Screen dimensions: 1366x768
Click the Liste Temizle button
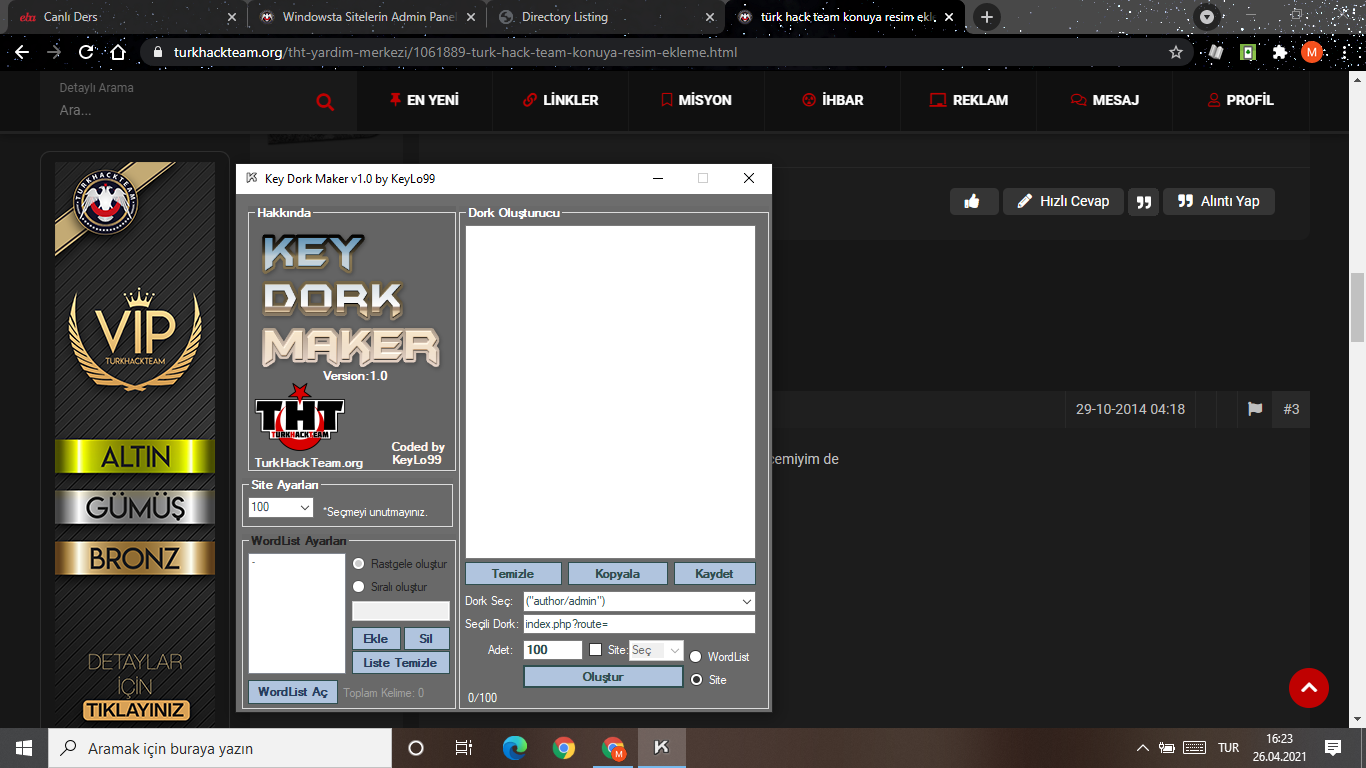point(401,662)
